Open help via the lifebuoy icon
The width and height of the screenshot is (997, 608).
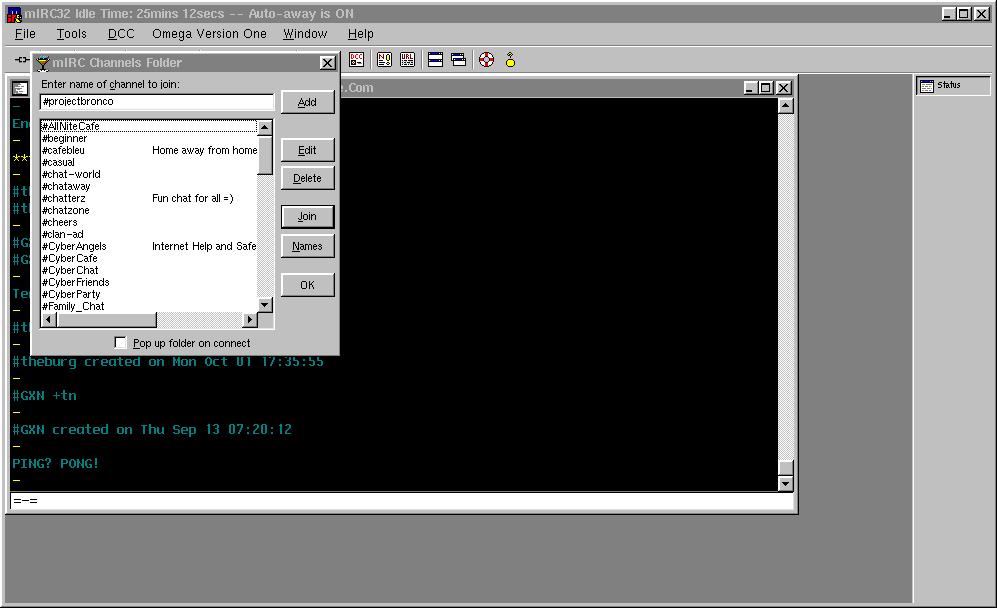click(486, 60)
